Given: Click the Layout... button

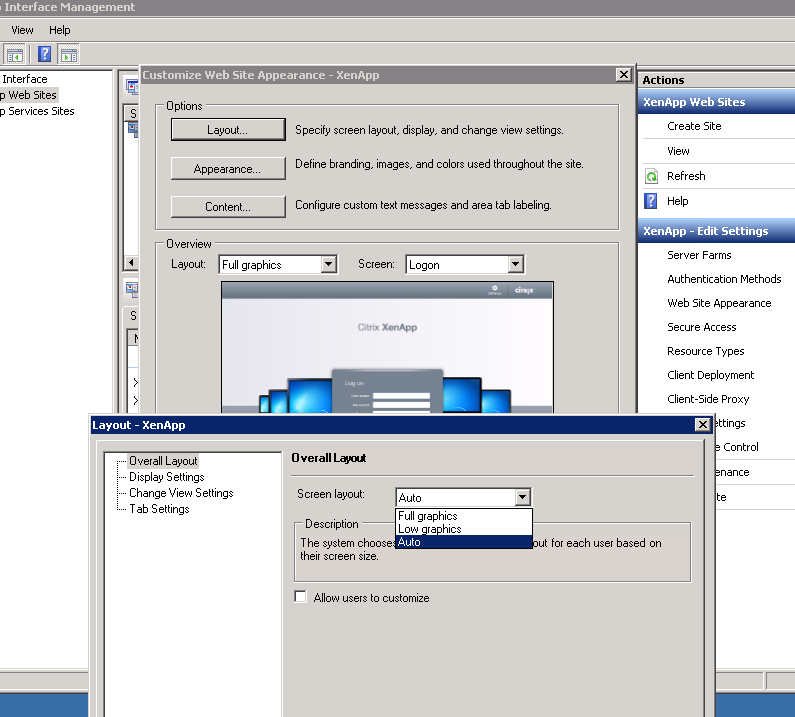Looking at the screenshot, I should tap(228, 130).
